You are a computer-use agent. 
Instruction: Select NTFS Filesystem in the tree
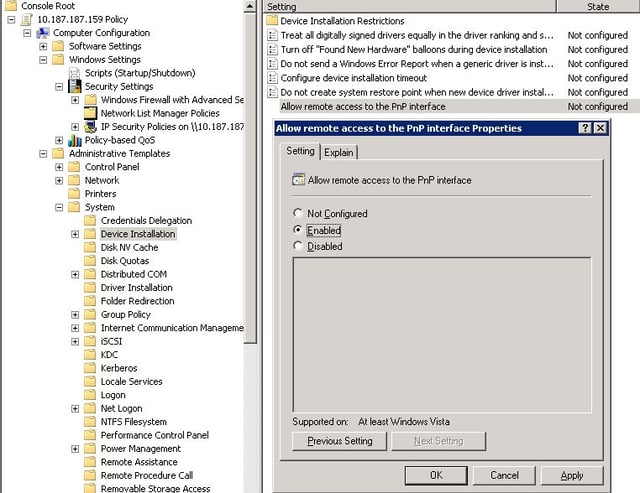[x=134, y=422]
